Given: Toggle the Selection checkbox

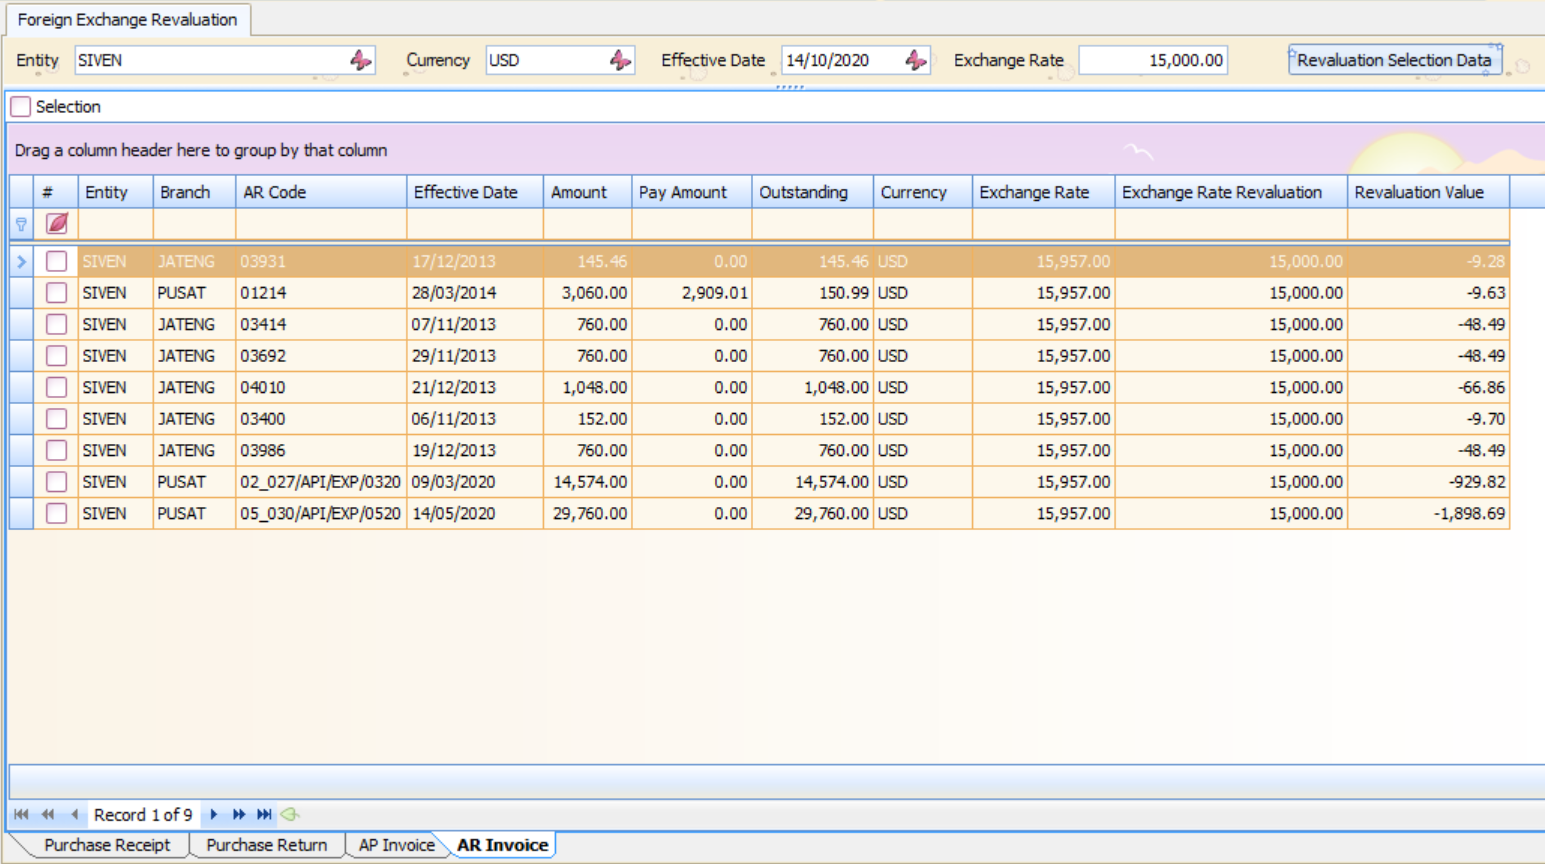Looking at the screenshot, I should (x=21, y=106).
